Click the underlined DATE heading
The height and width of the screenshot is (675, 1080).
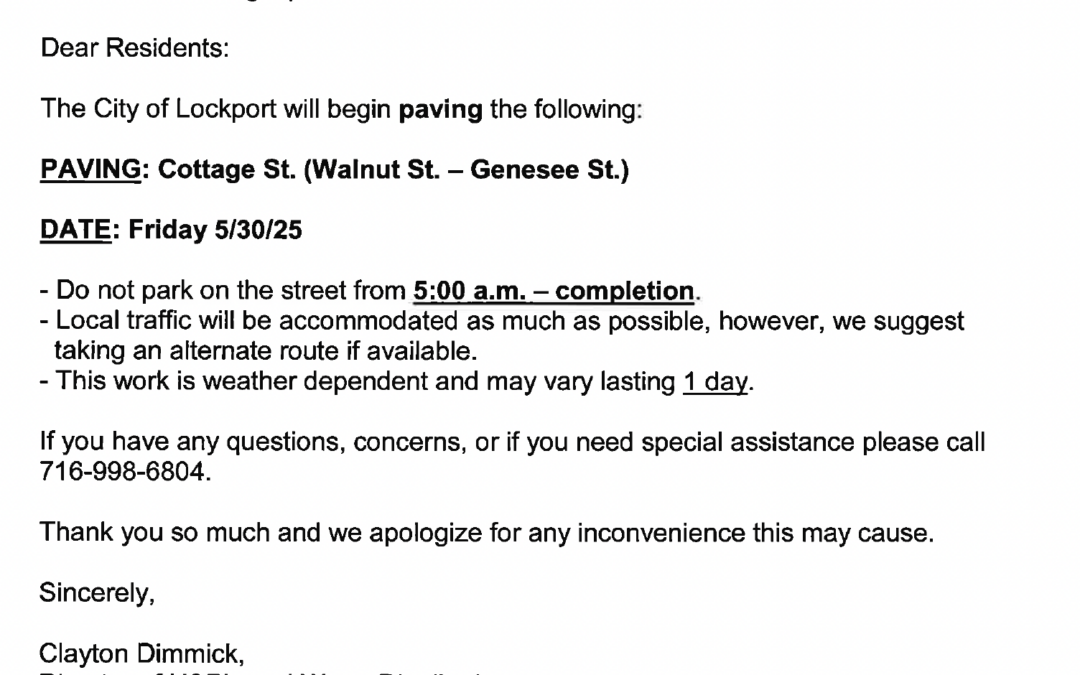coord(76,230)
